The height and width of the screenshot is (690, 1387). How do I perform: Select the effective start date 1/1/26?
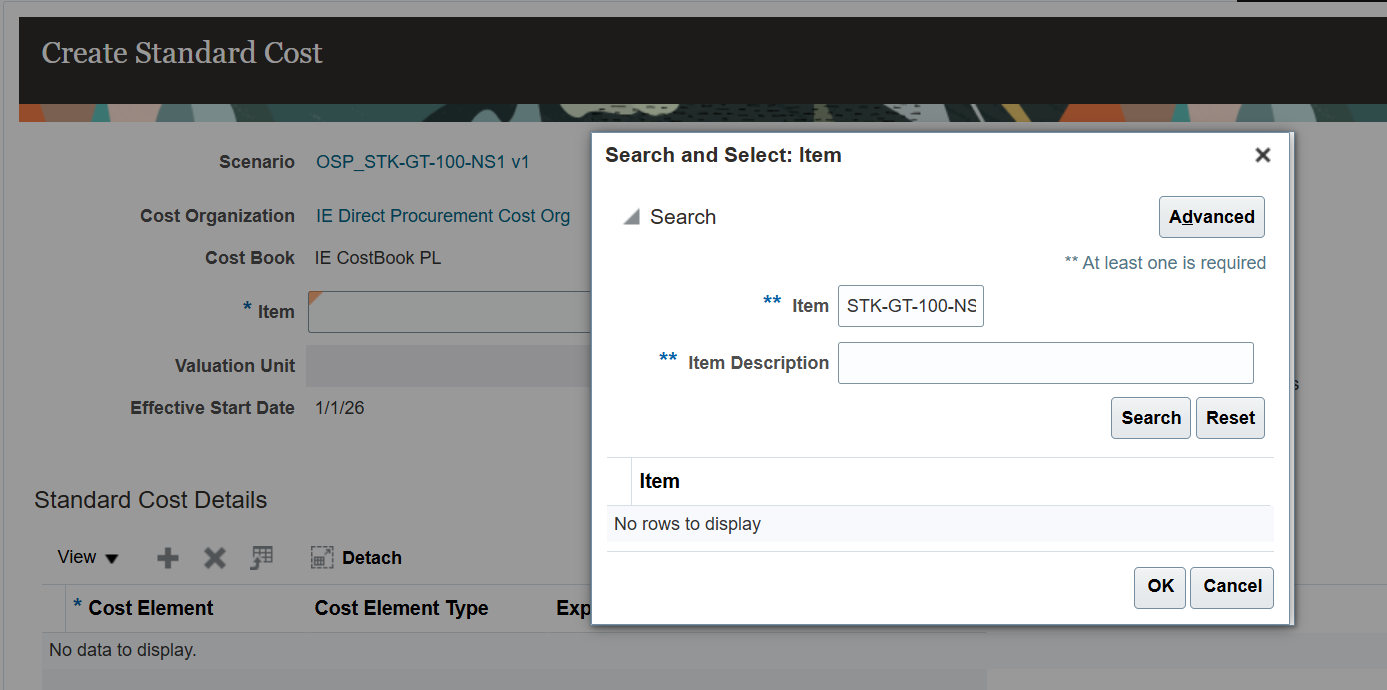click(x=339, y=408)
